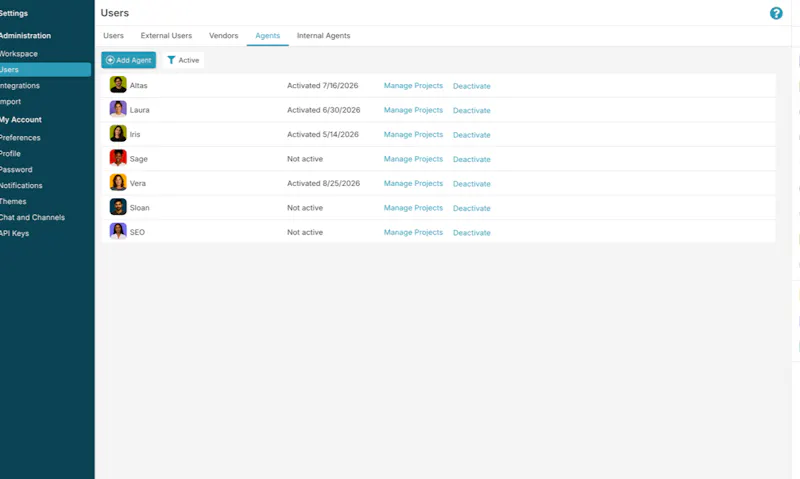The image size is (800, 479).
Task: Click Manage Projects for SEO
Action: 413,233
